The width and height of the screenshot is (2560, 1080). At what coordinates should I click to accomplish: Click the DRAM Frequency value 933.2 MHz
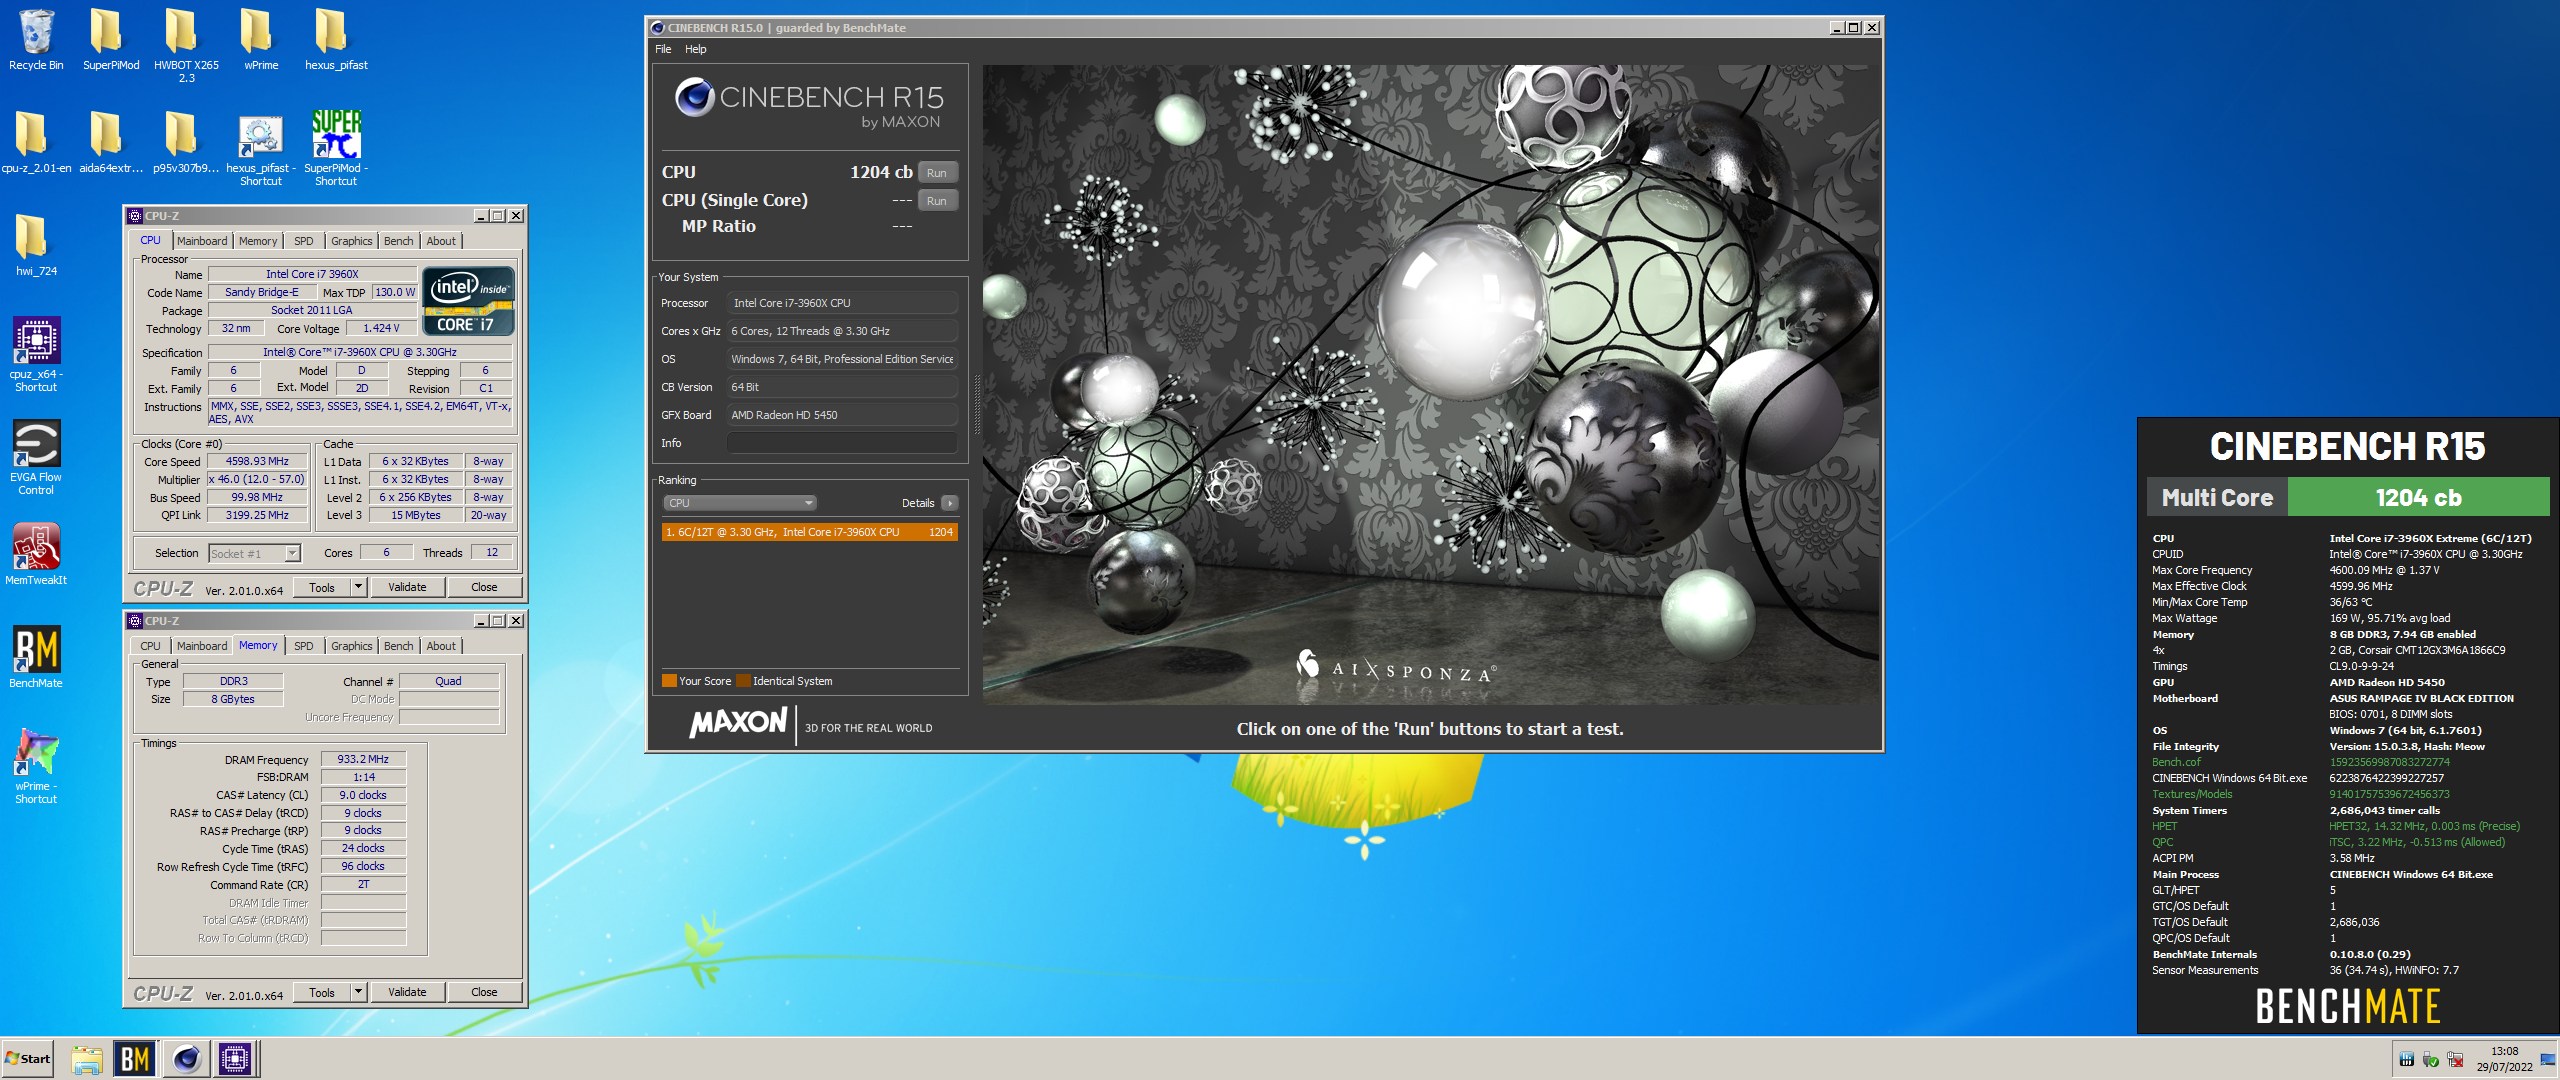[x=363, y=759]
